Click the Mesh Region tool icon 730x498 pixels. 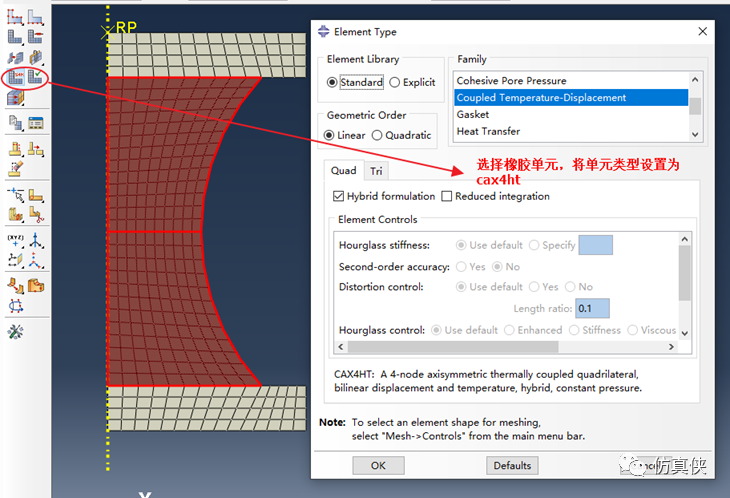(x=35, y=37)
